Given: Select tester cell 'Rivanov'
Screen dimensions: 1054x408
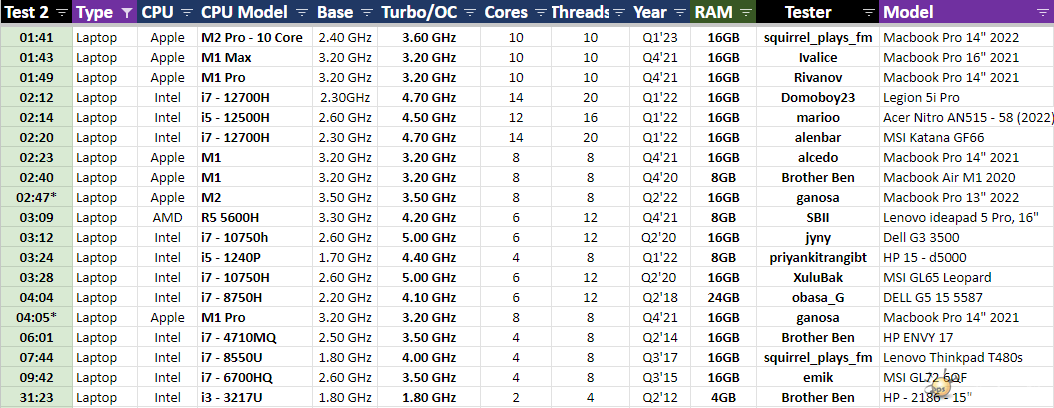Looking at the screenshot, I should pos(818,77).
